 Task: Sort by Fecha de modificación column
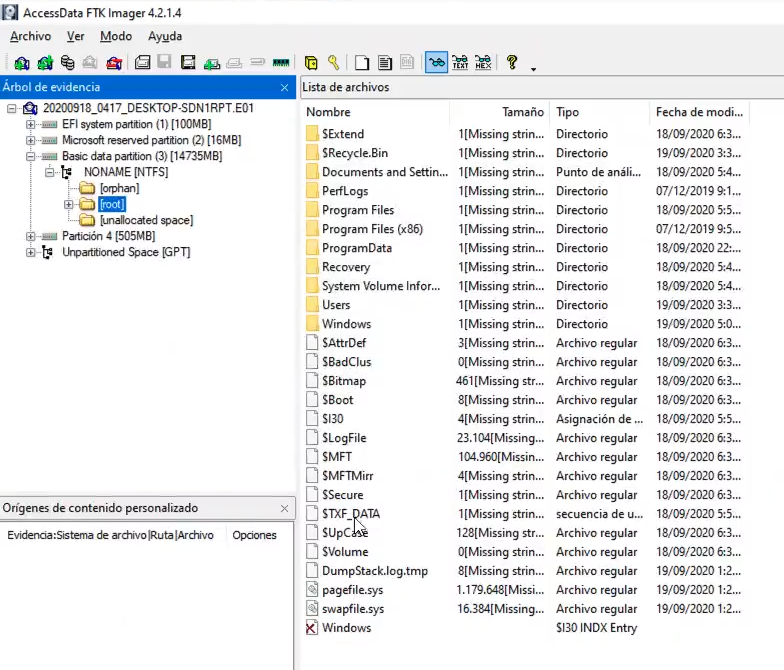(700, 112)
